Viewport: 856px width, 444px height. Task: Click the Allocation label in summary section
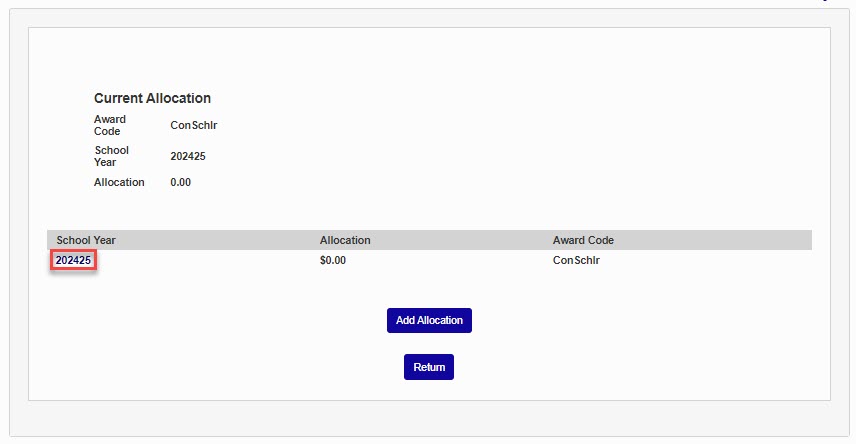(119, 182)
